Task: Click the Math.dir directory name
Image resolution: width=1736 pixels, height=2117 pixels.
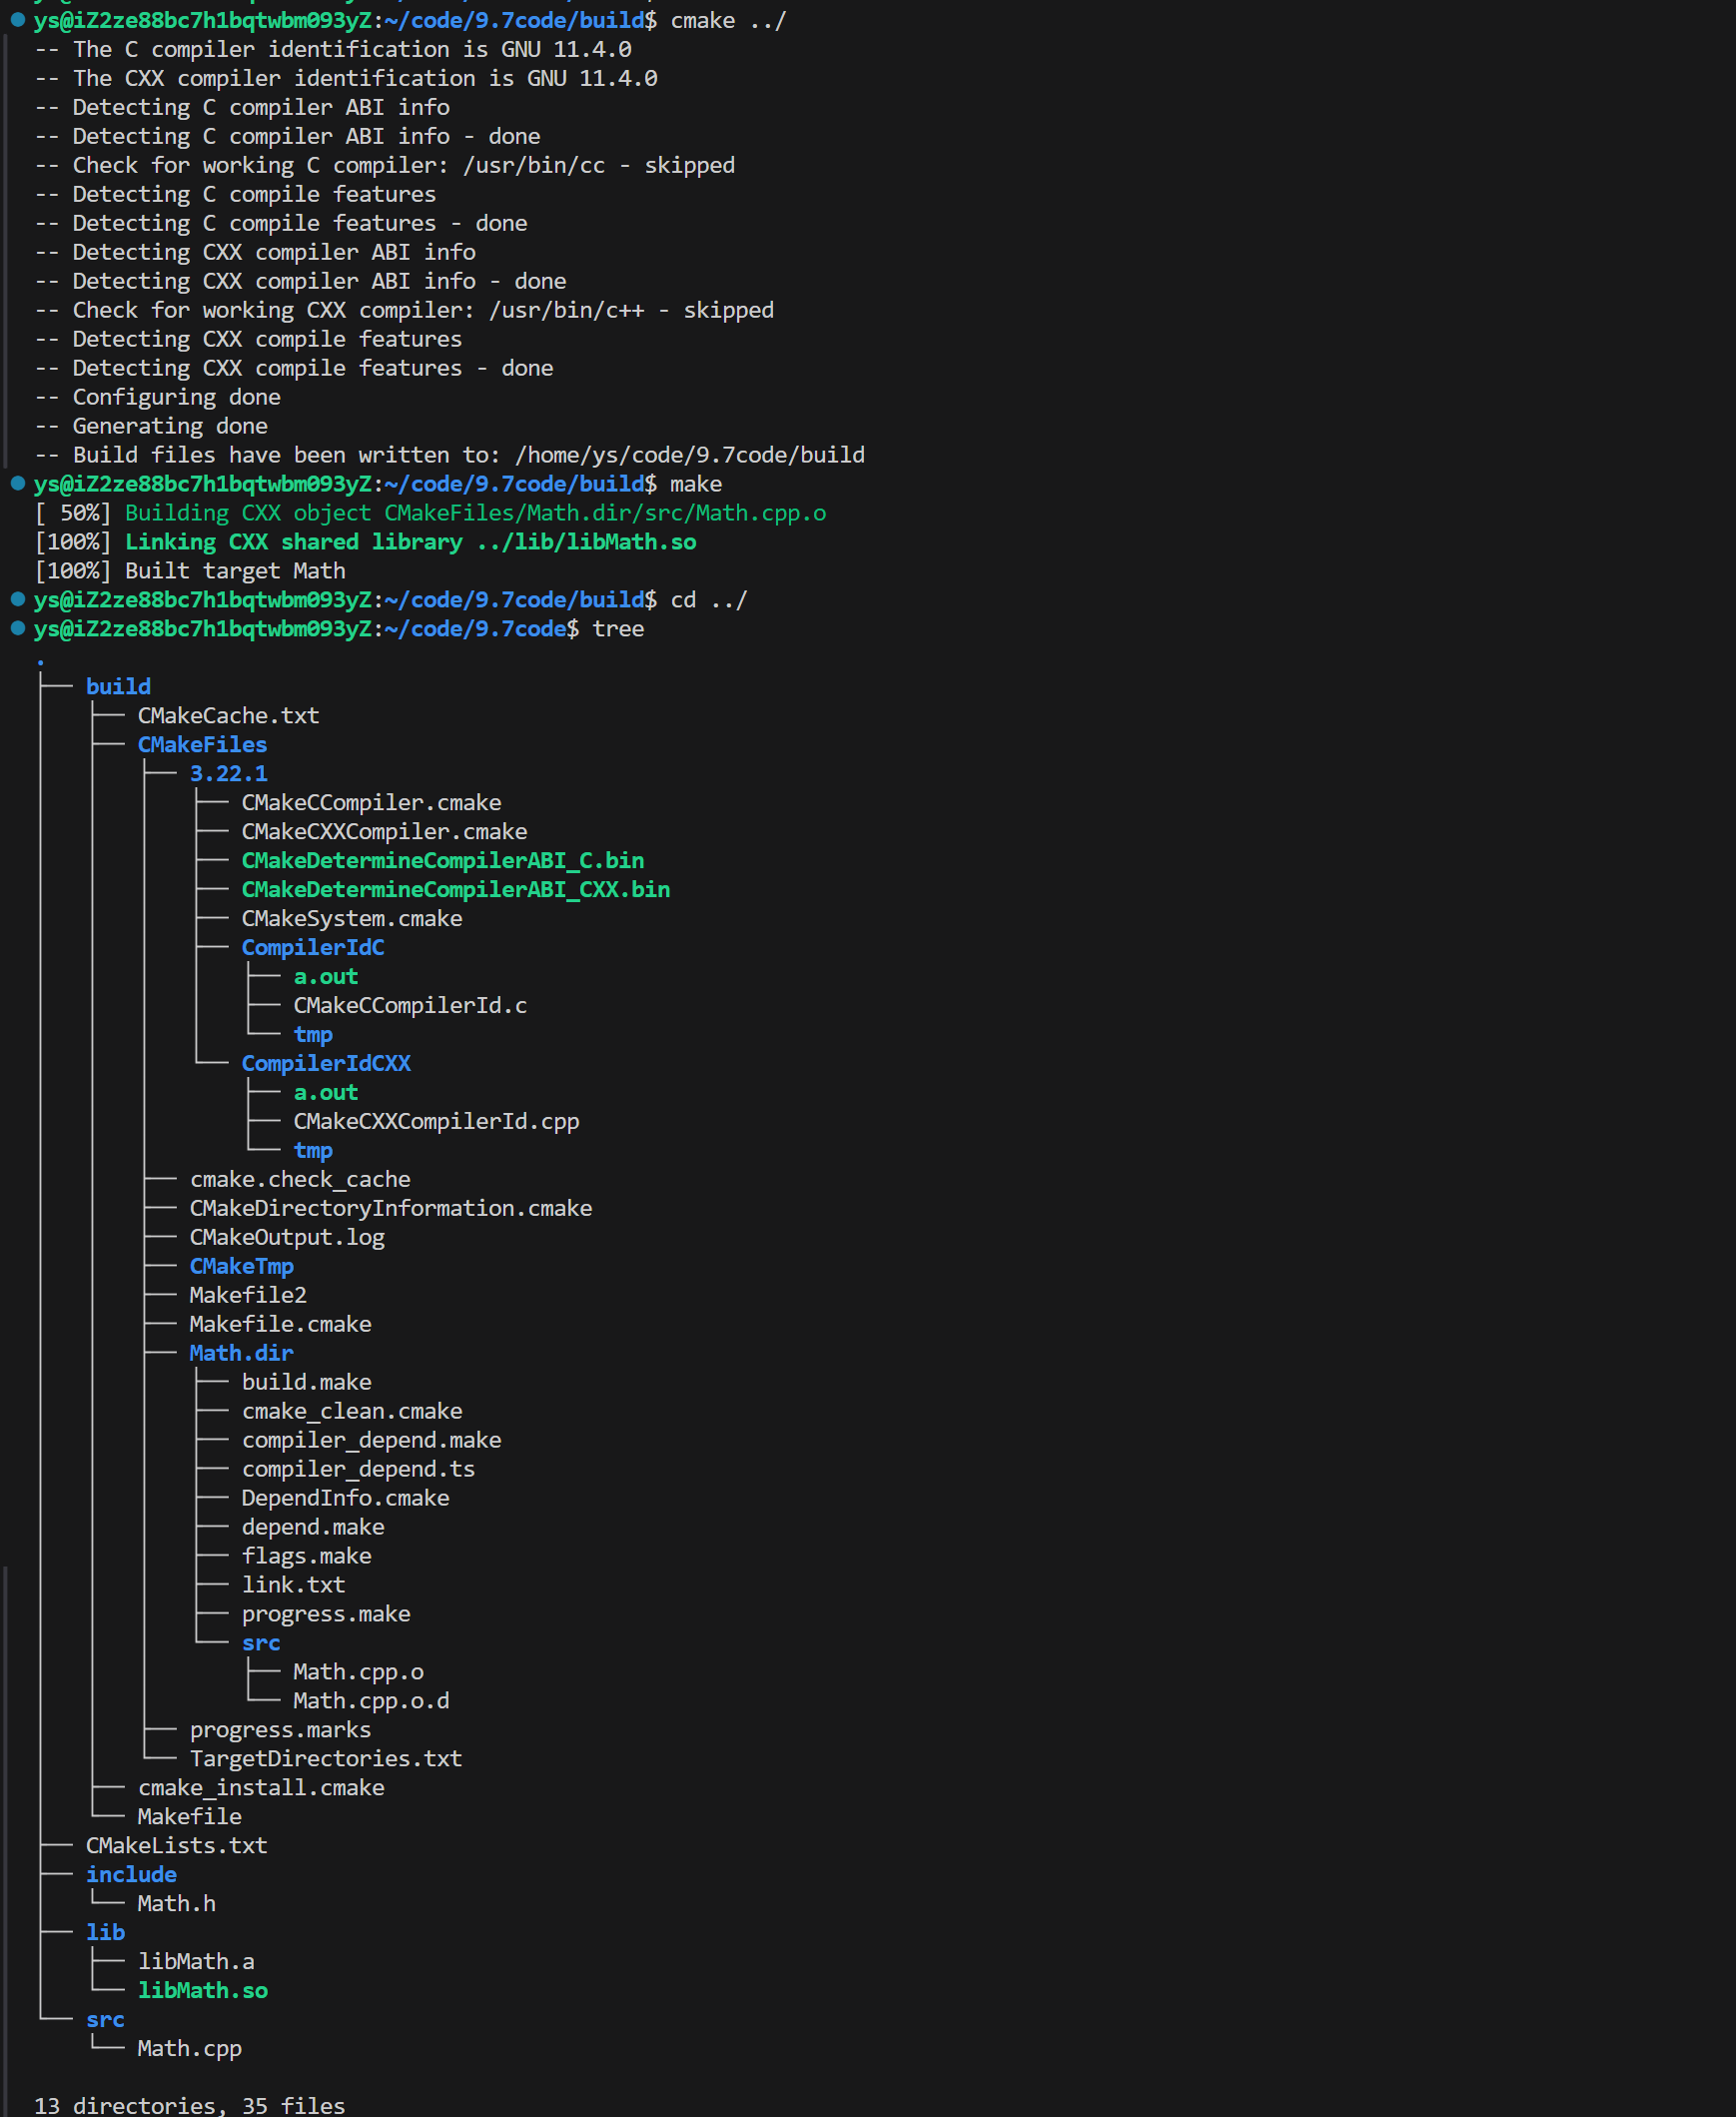Action: point(241,1354)
